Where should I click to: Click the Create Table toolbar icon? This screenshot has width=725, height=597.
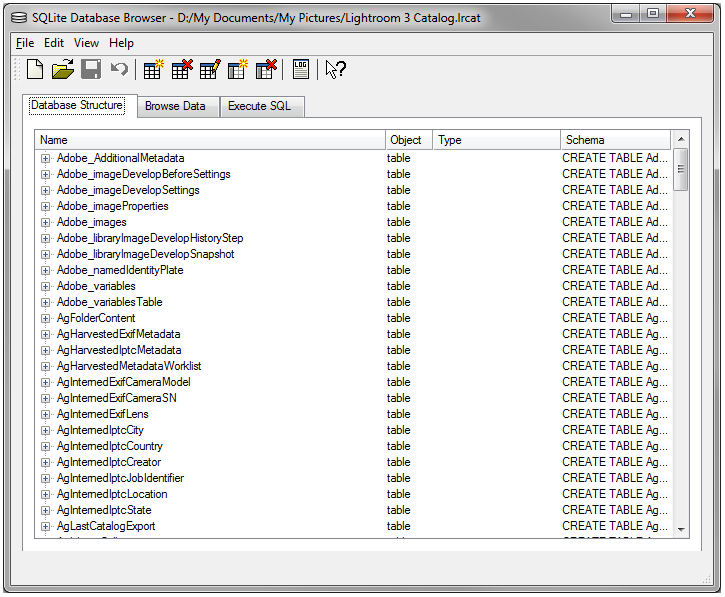click(x=154, y=70)
